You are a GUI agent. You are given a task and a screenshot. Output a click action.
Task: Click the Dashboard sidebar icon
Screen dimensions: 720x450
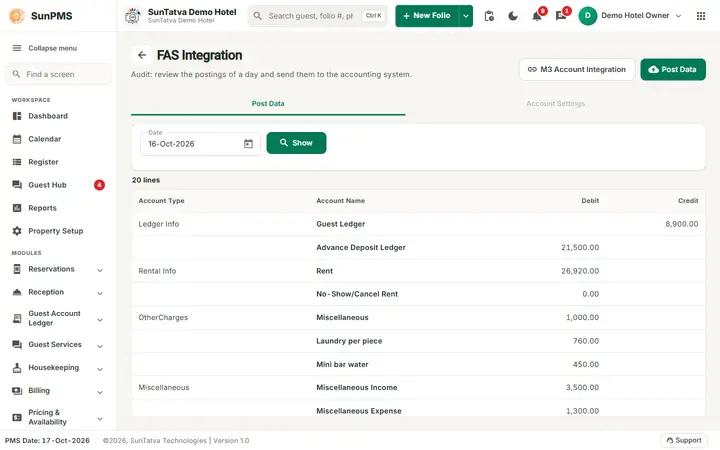tap(17, 116)
